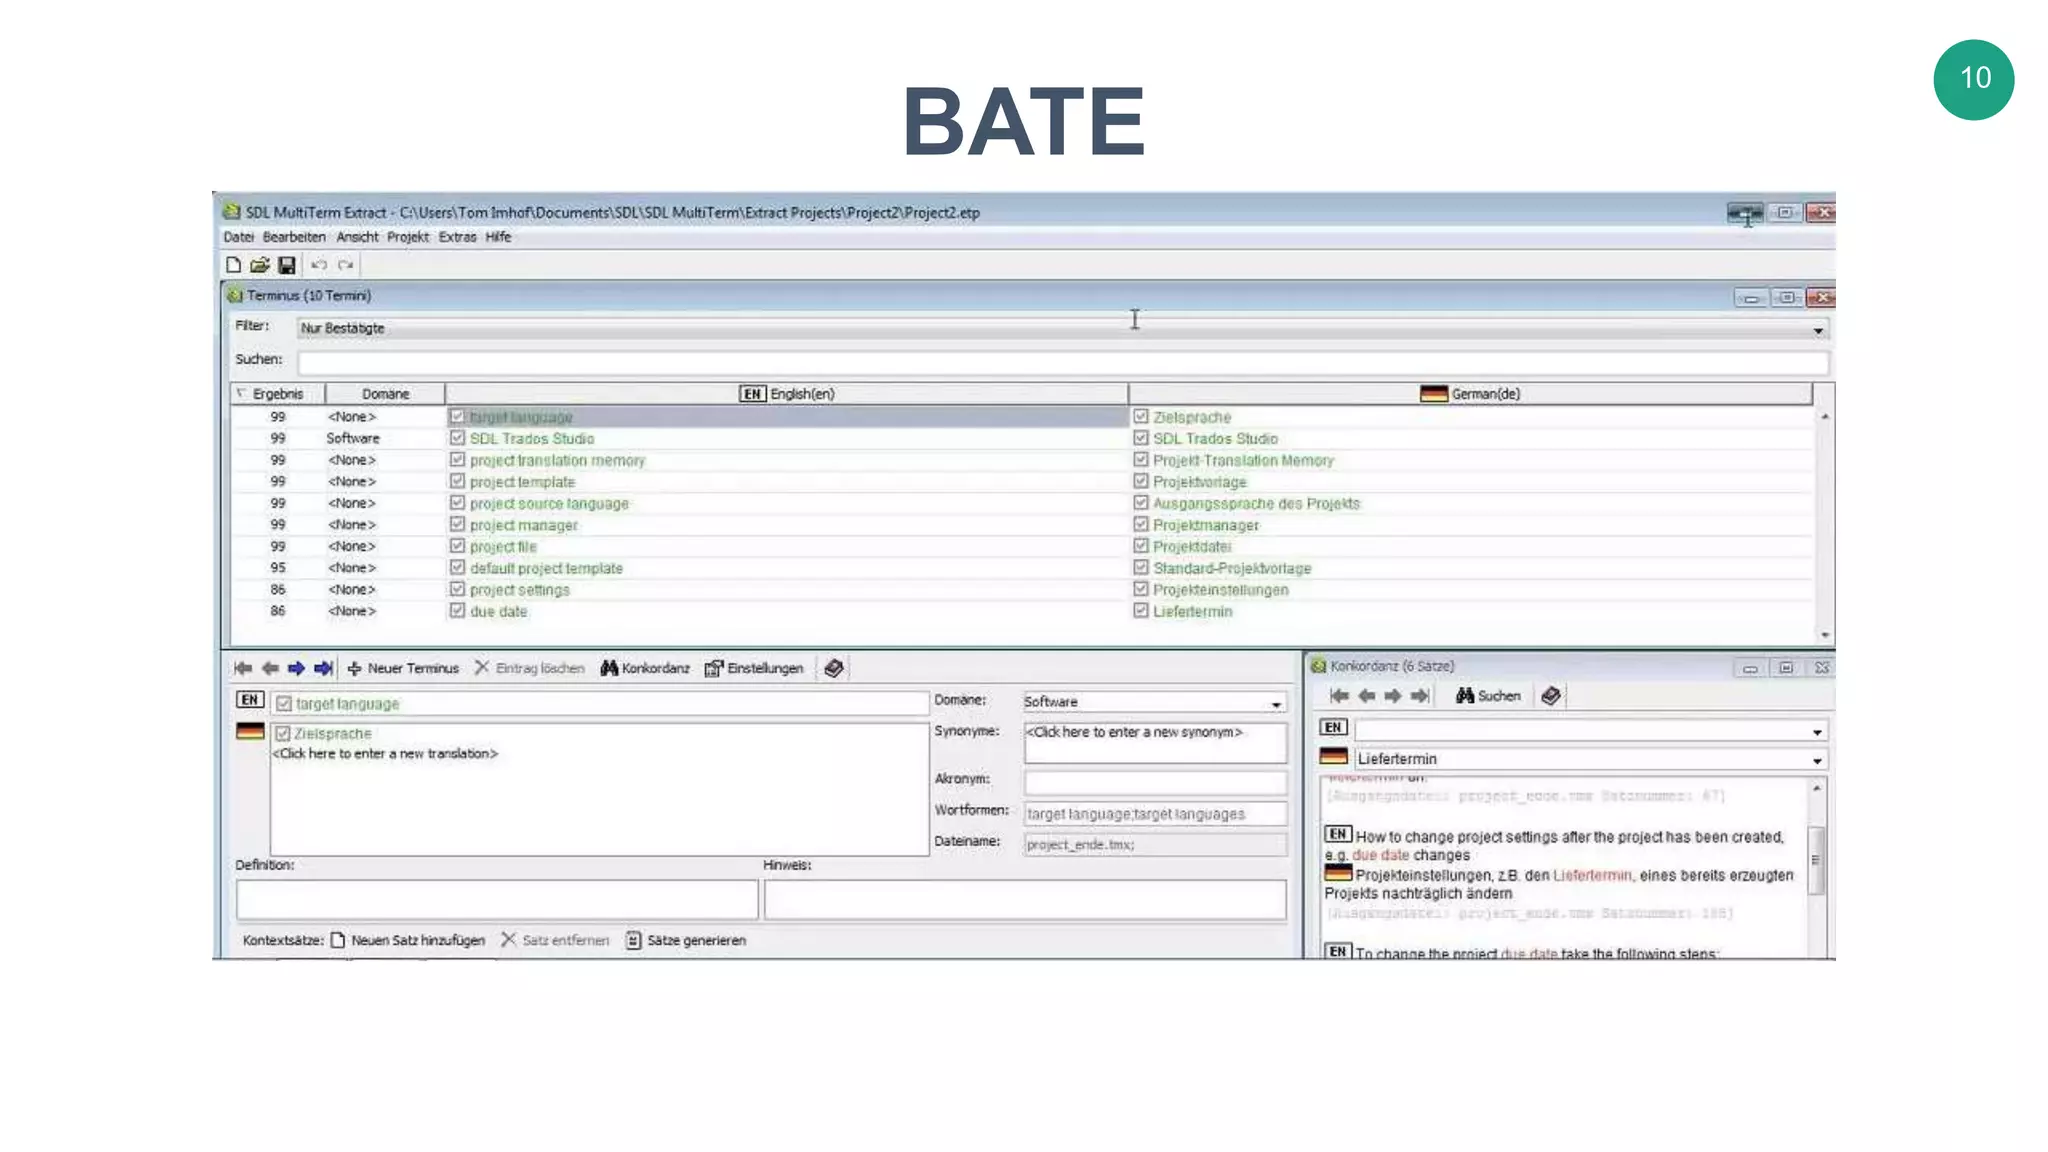The image size is (2048, 1152).
Task: Toggle checkbox for German 'Liefertermin' row
Action: pyautogui.click(x=1141, y=610)
